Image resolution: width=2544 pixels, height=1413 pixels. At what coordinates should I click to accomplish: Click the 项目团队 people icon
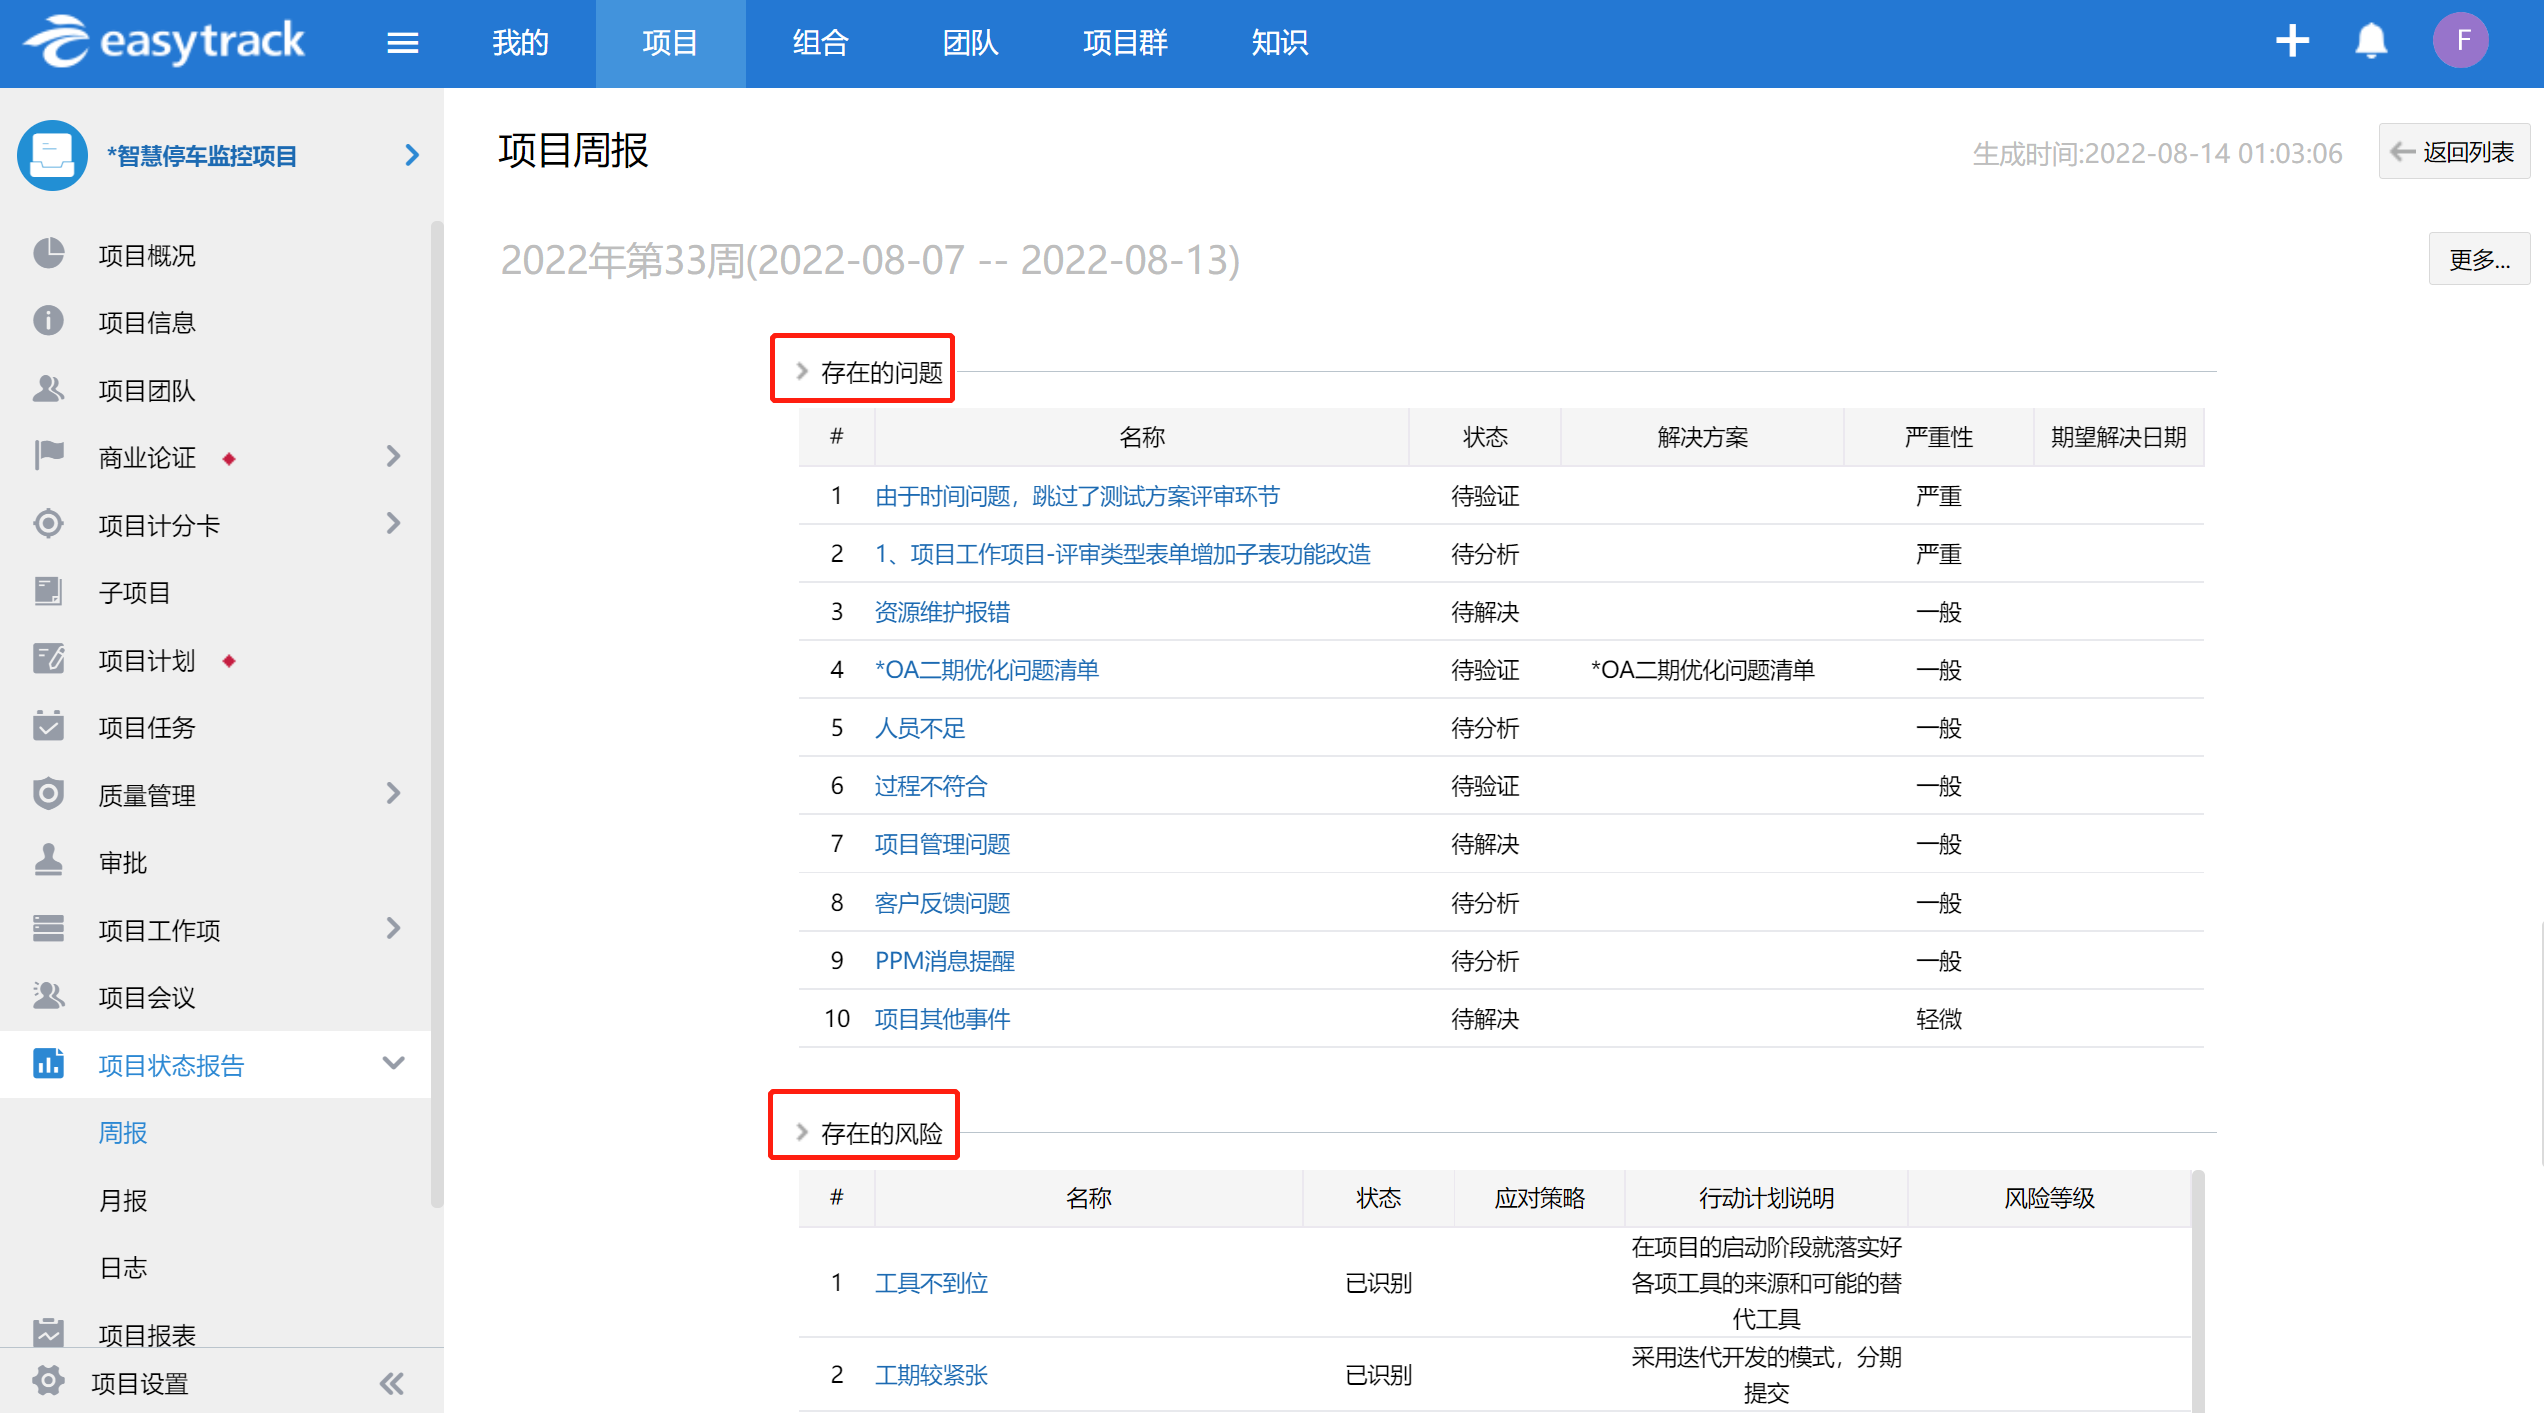click(48, 389)
